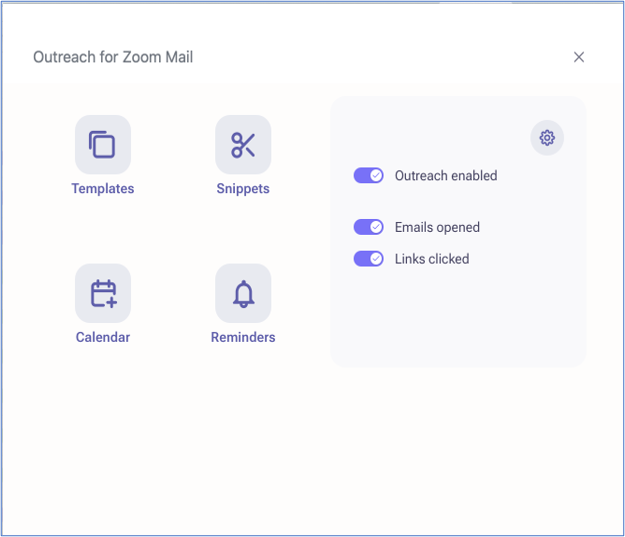Image resolution: width=625 pixels, height=537 pixels.
Task: Open the Calendar plus icon
Action: pyautogui.click(x=103, y=293)
